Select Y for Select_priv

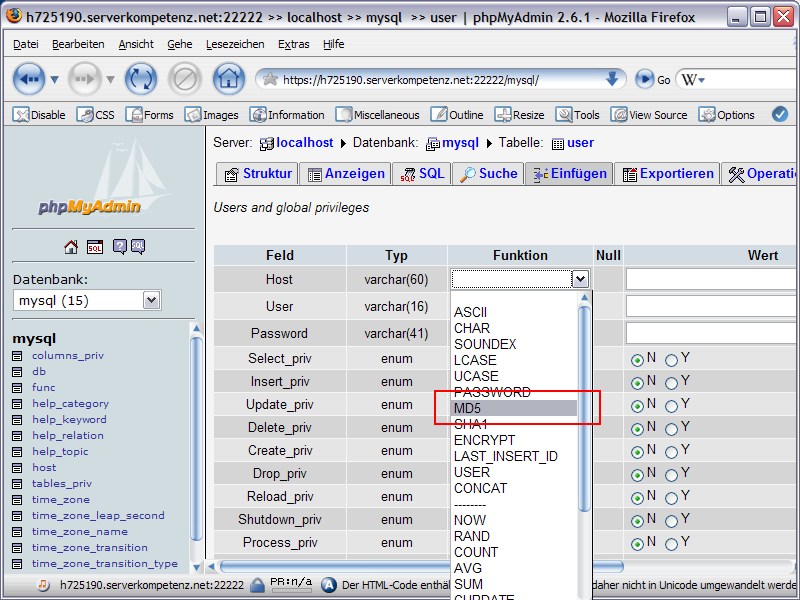(x=671, y=360)
